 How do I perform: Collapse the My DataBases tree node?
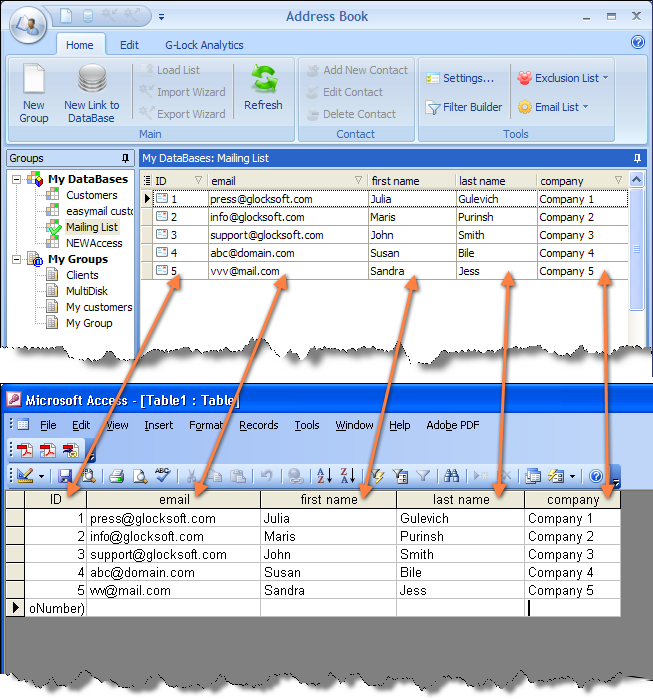(x=17, y=179)
